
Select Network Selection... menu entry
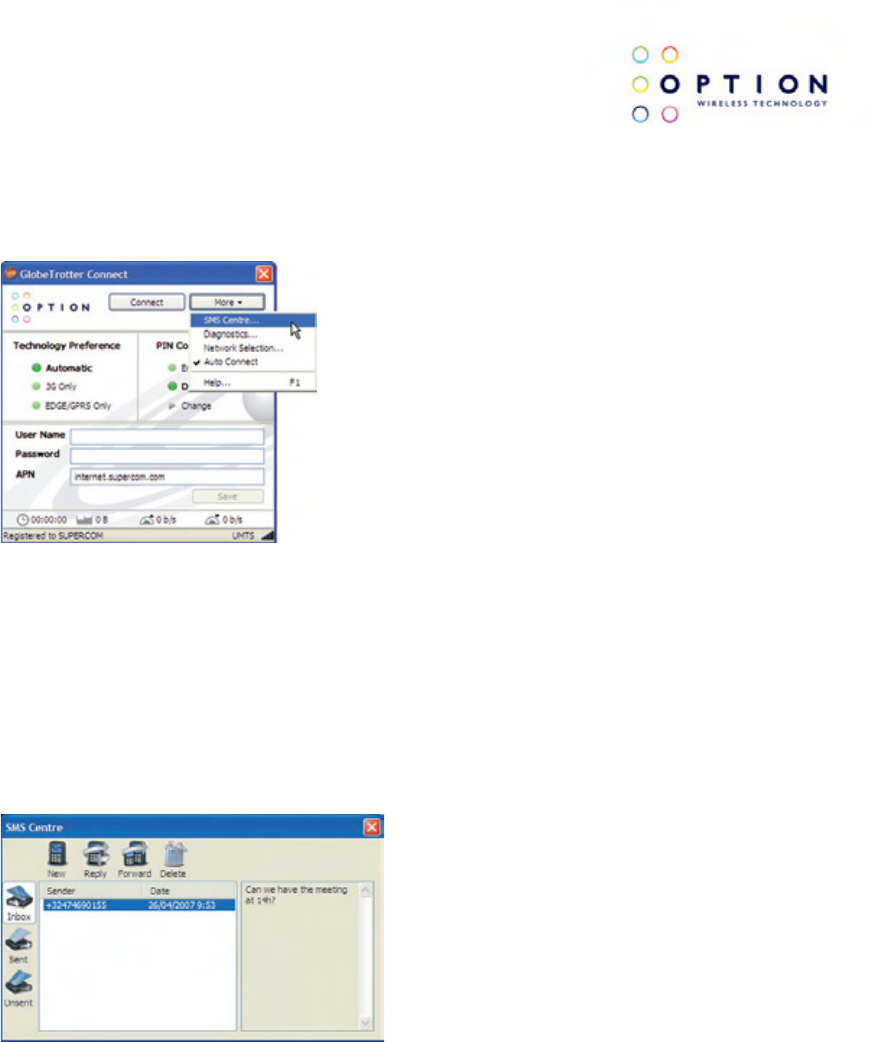tap(253, 348)
